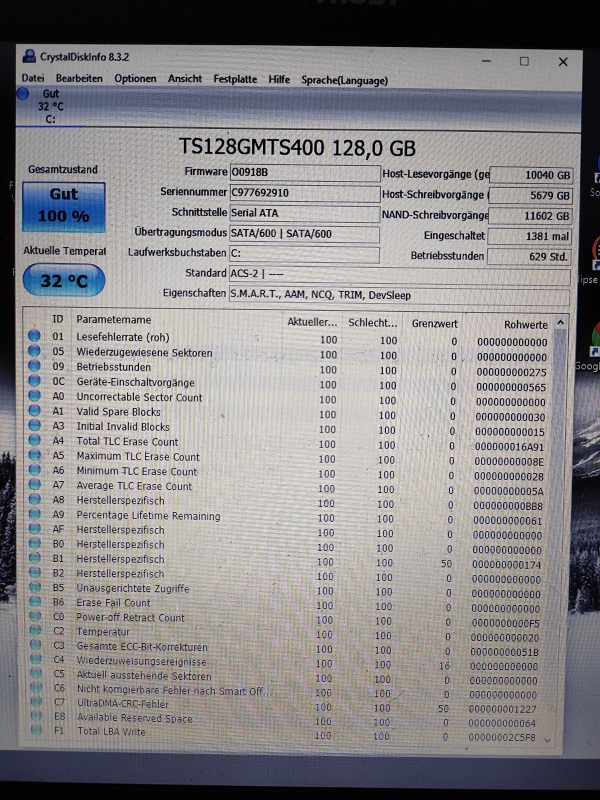Select the Nicht korrigierbare Fehler nach Smart Off row
The width and height of the screenshot is (600, 800).
point(174,690)
